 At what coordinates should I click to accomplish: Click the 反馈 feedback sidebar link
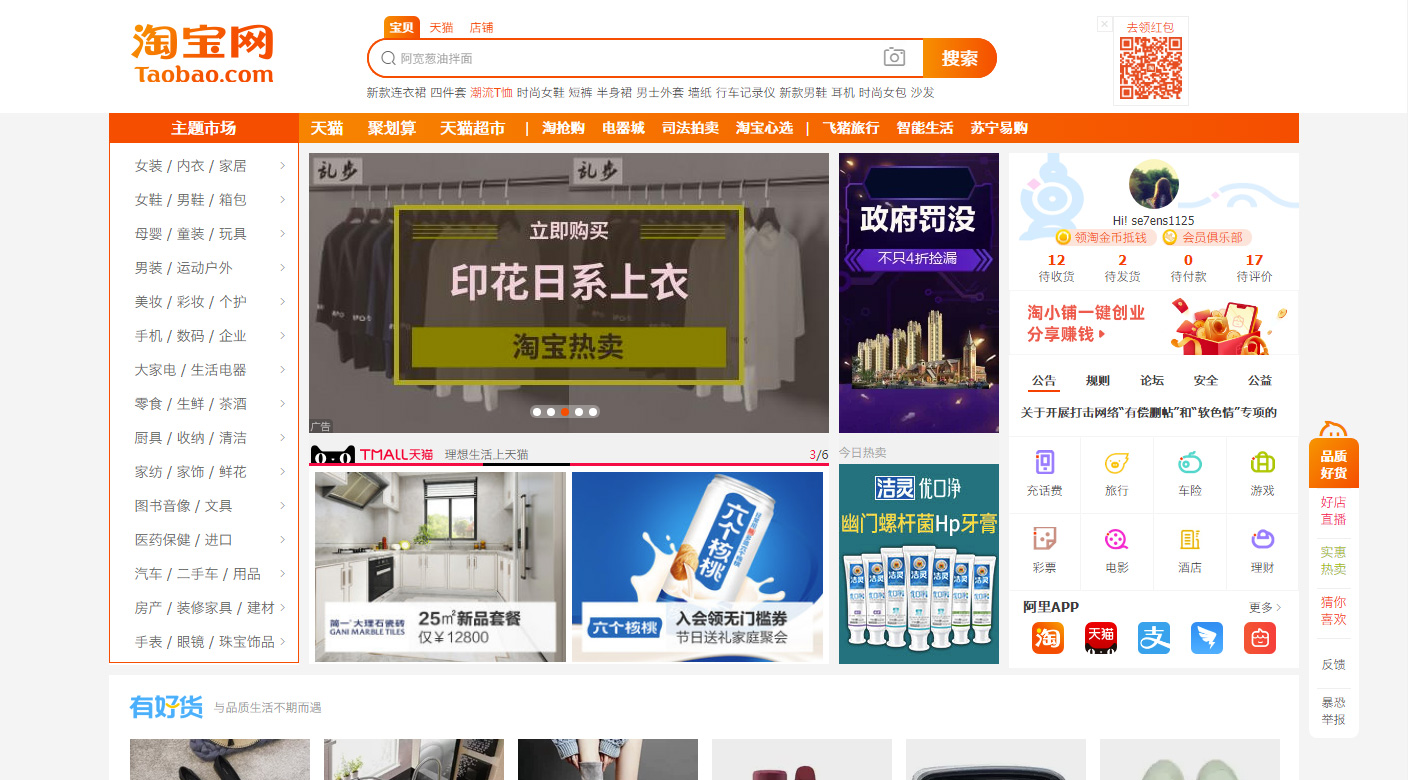[1334, 664]
